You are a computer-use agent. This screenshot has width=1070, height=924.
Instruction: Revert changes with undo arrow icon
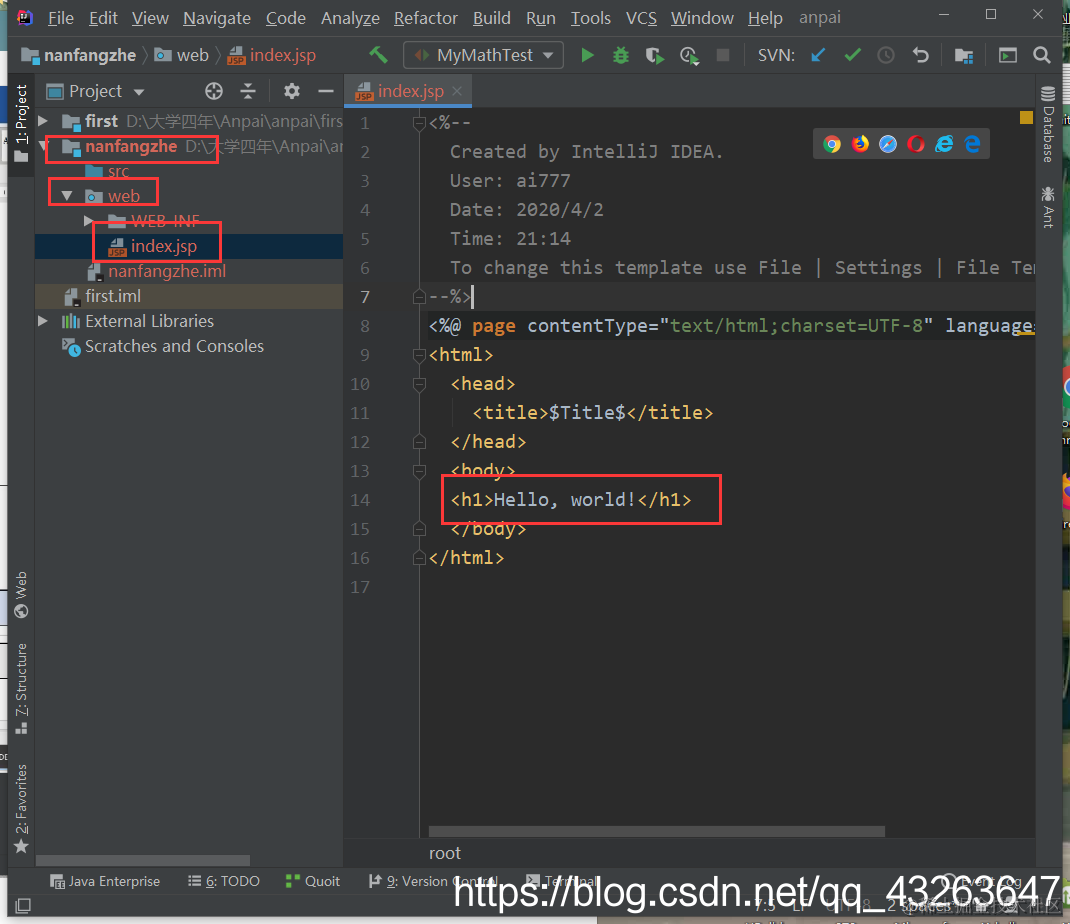(x=921, y=55)
